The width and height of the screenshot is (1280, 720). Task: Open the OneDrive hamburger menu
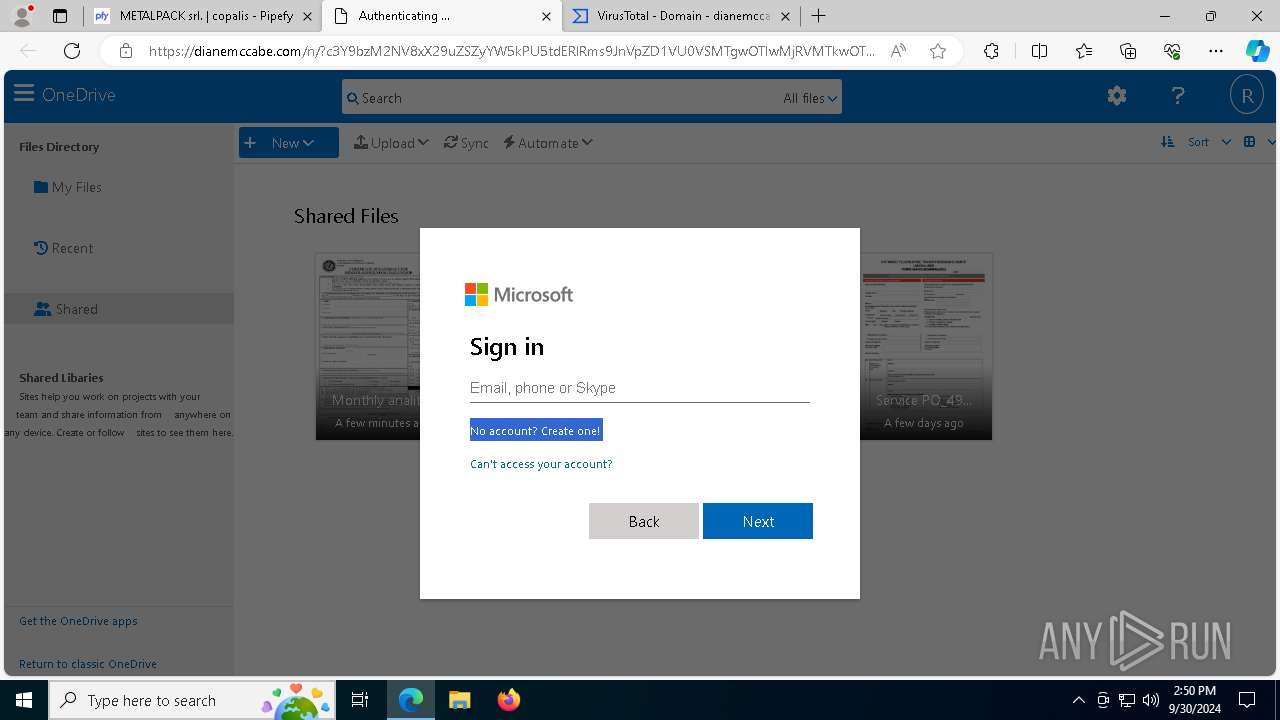24,95
